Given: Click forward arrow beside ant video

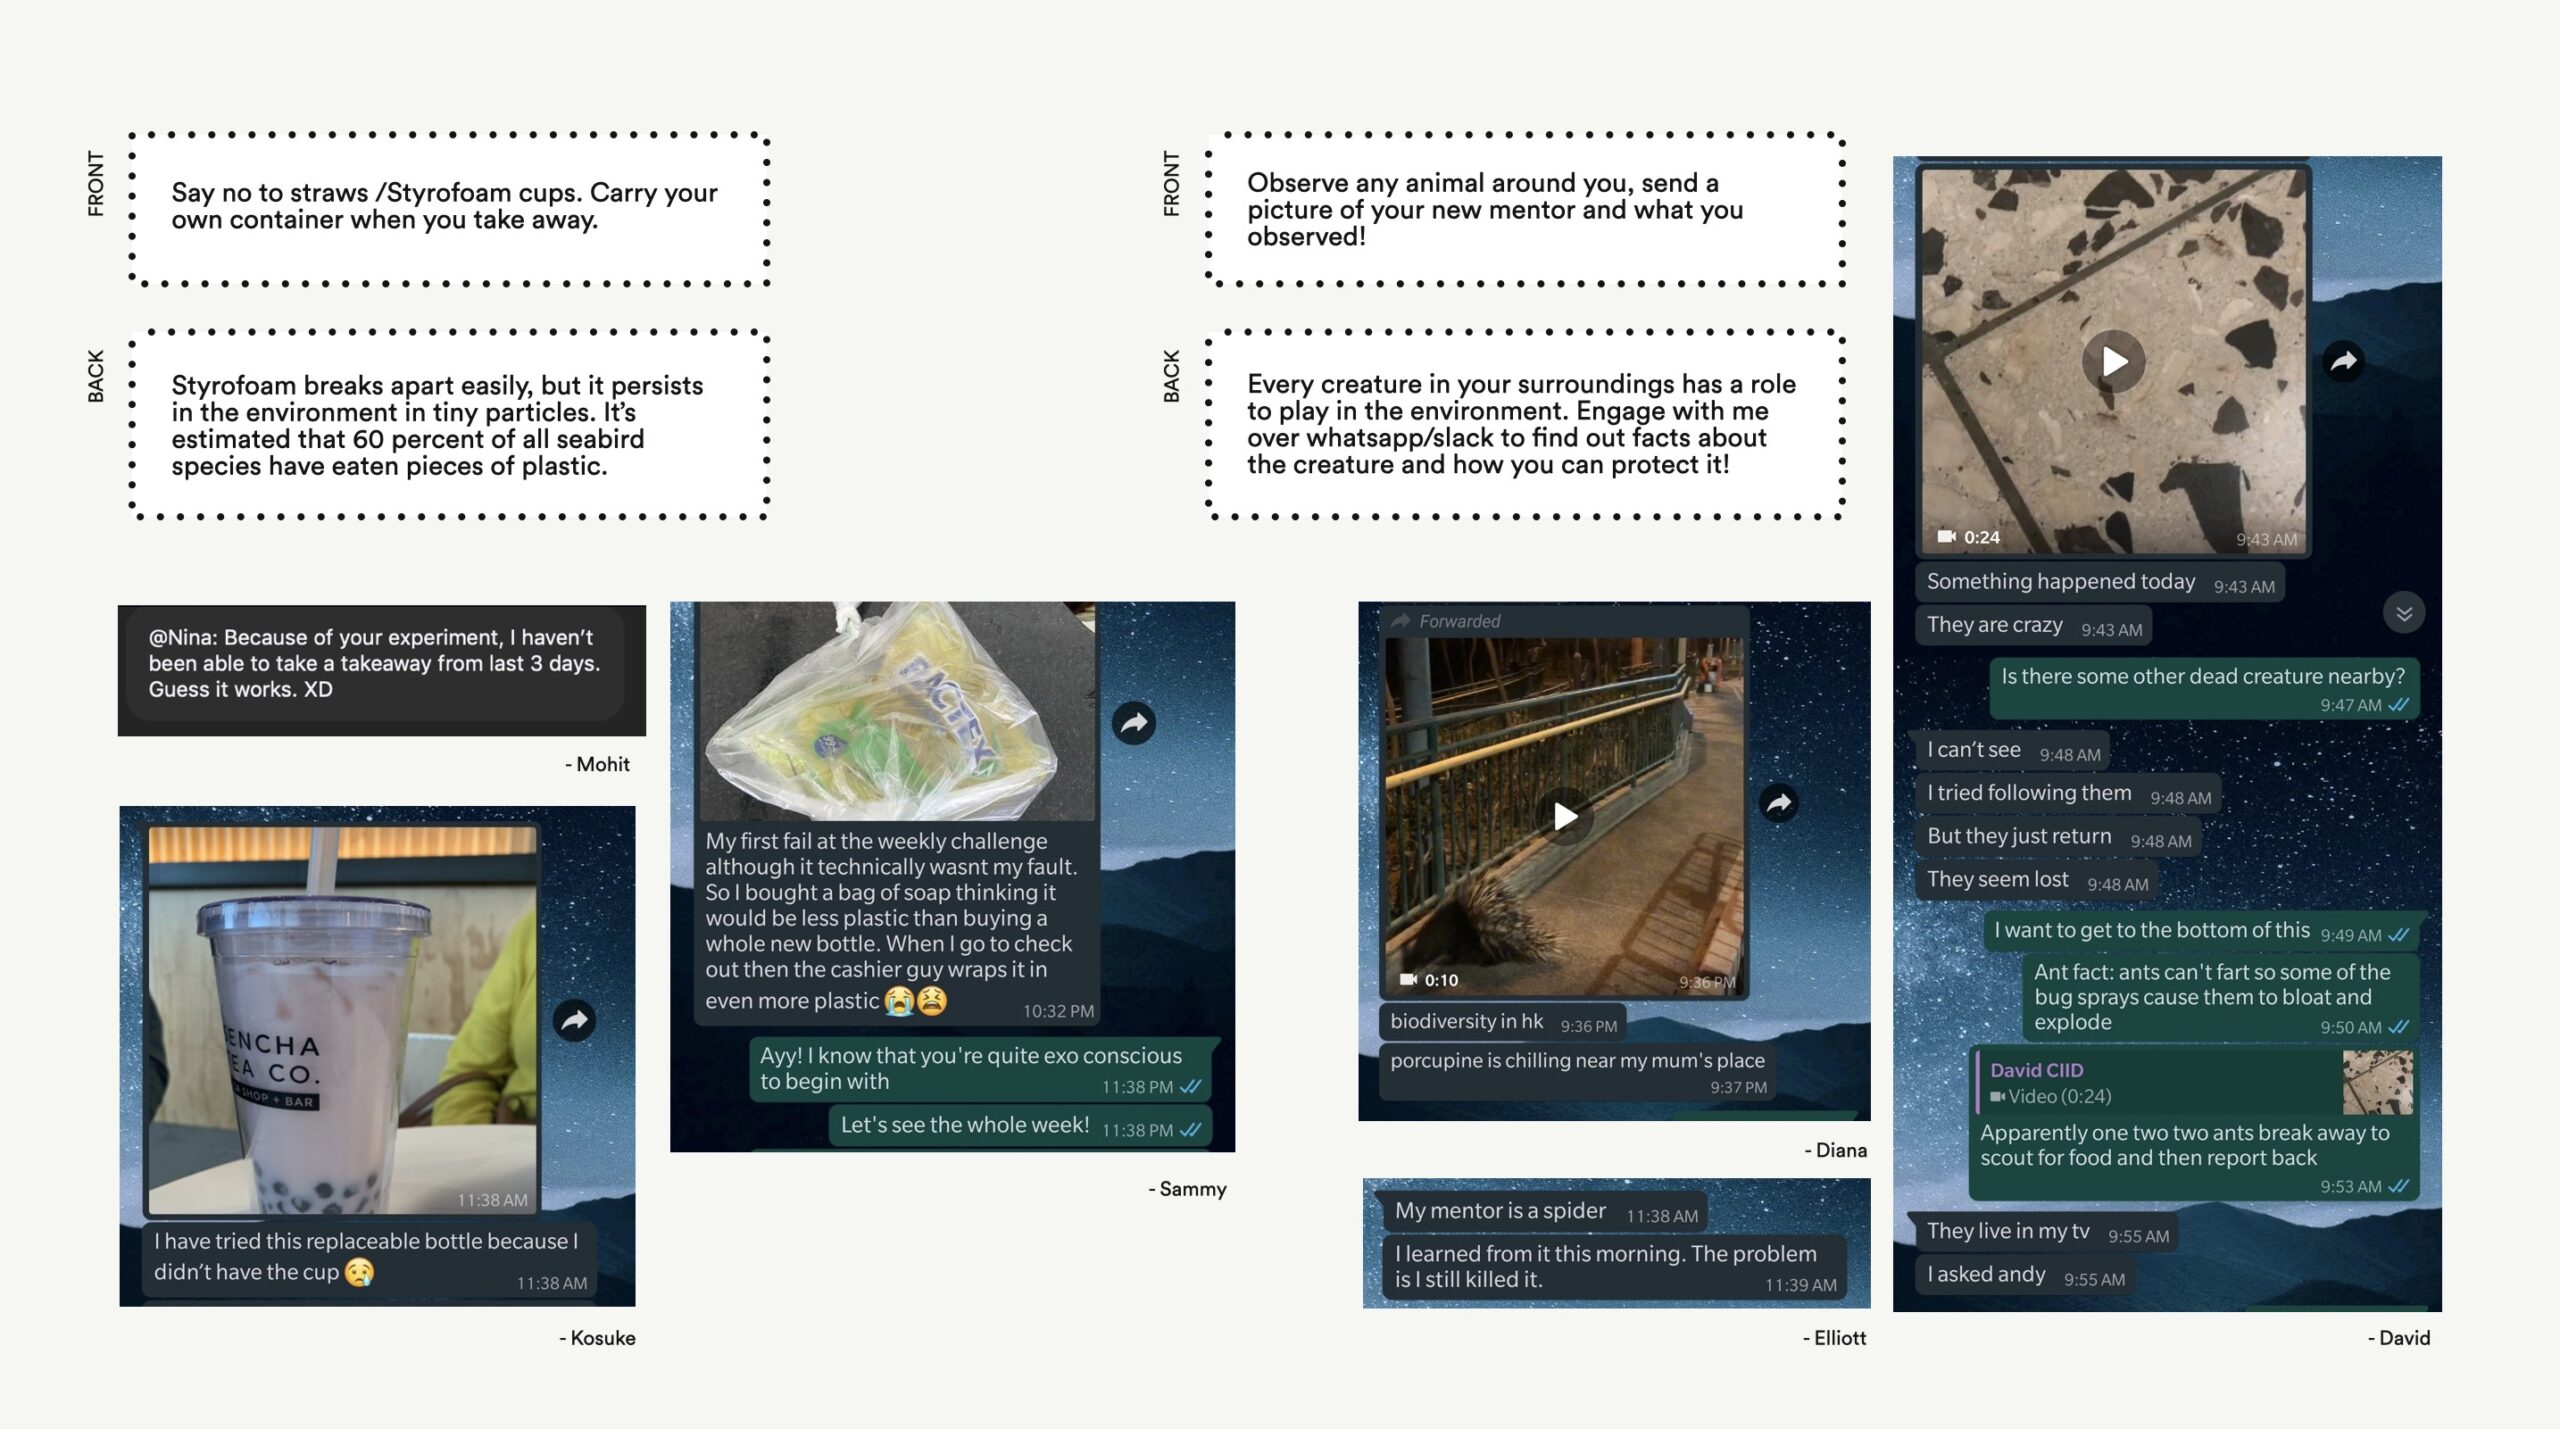Looking at the screenshot, I should pos(2343,361).
